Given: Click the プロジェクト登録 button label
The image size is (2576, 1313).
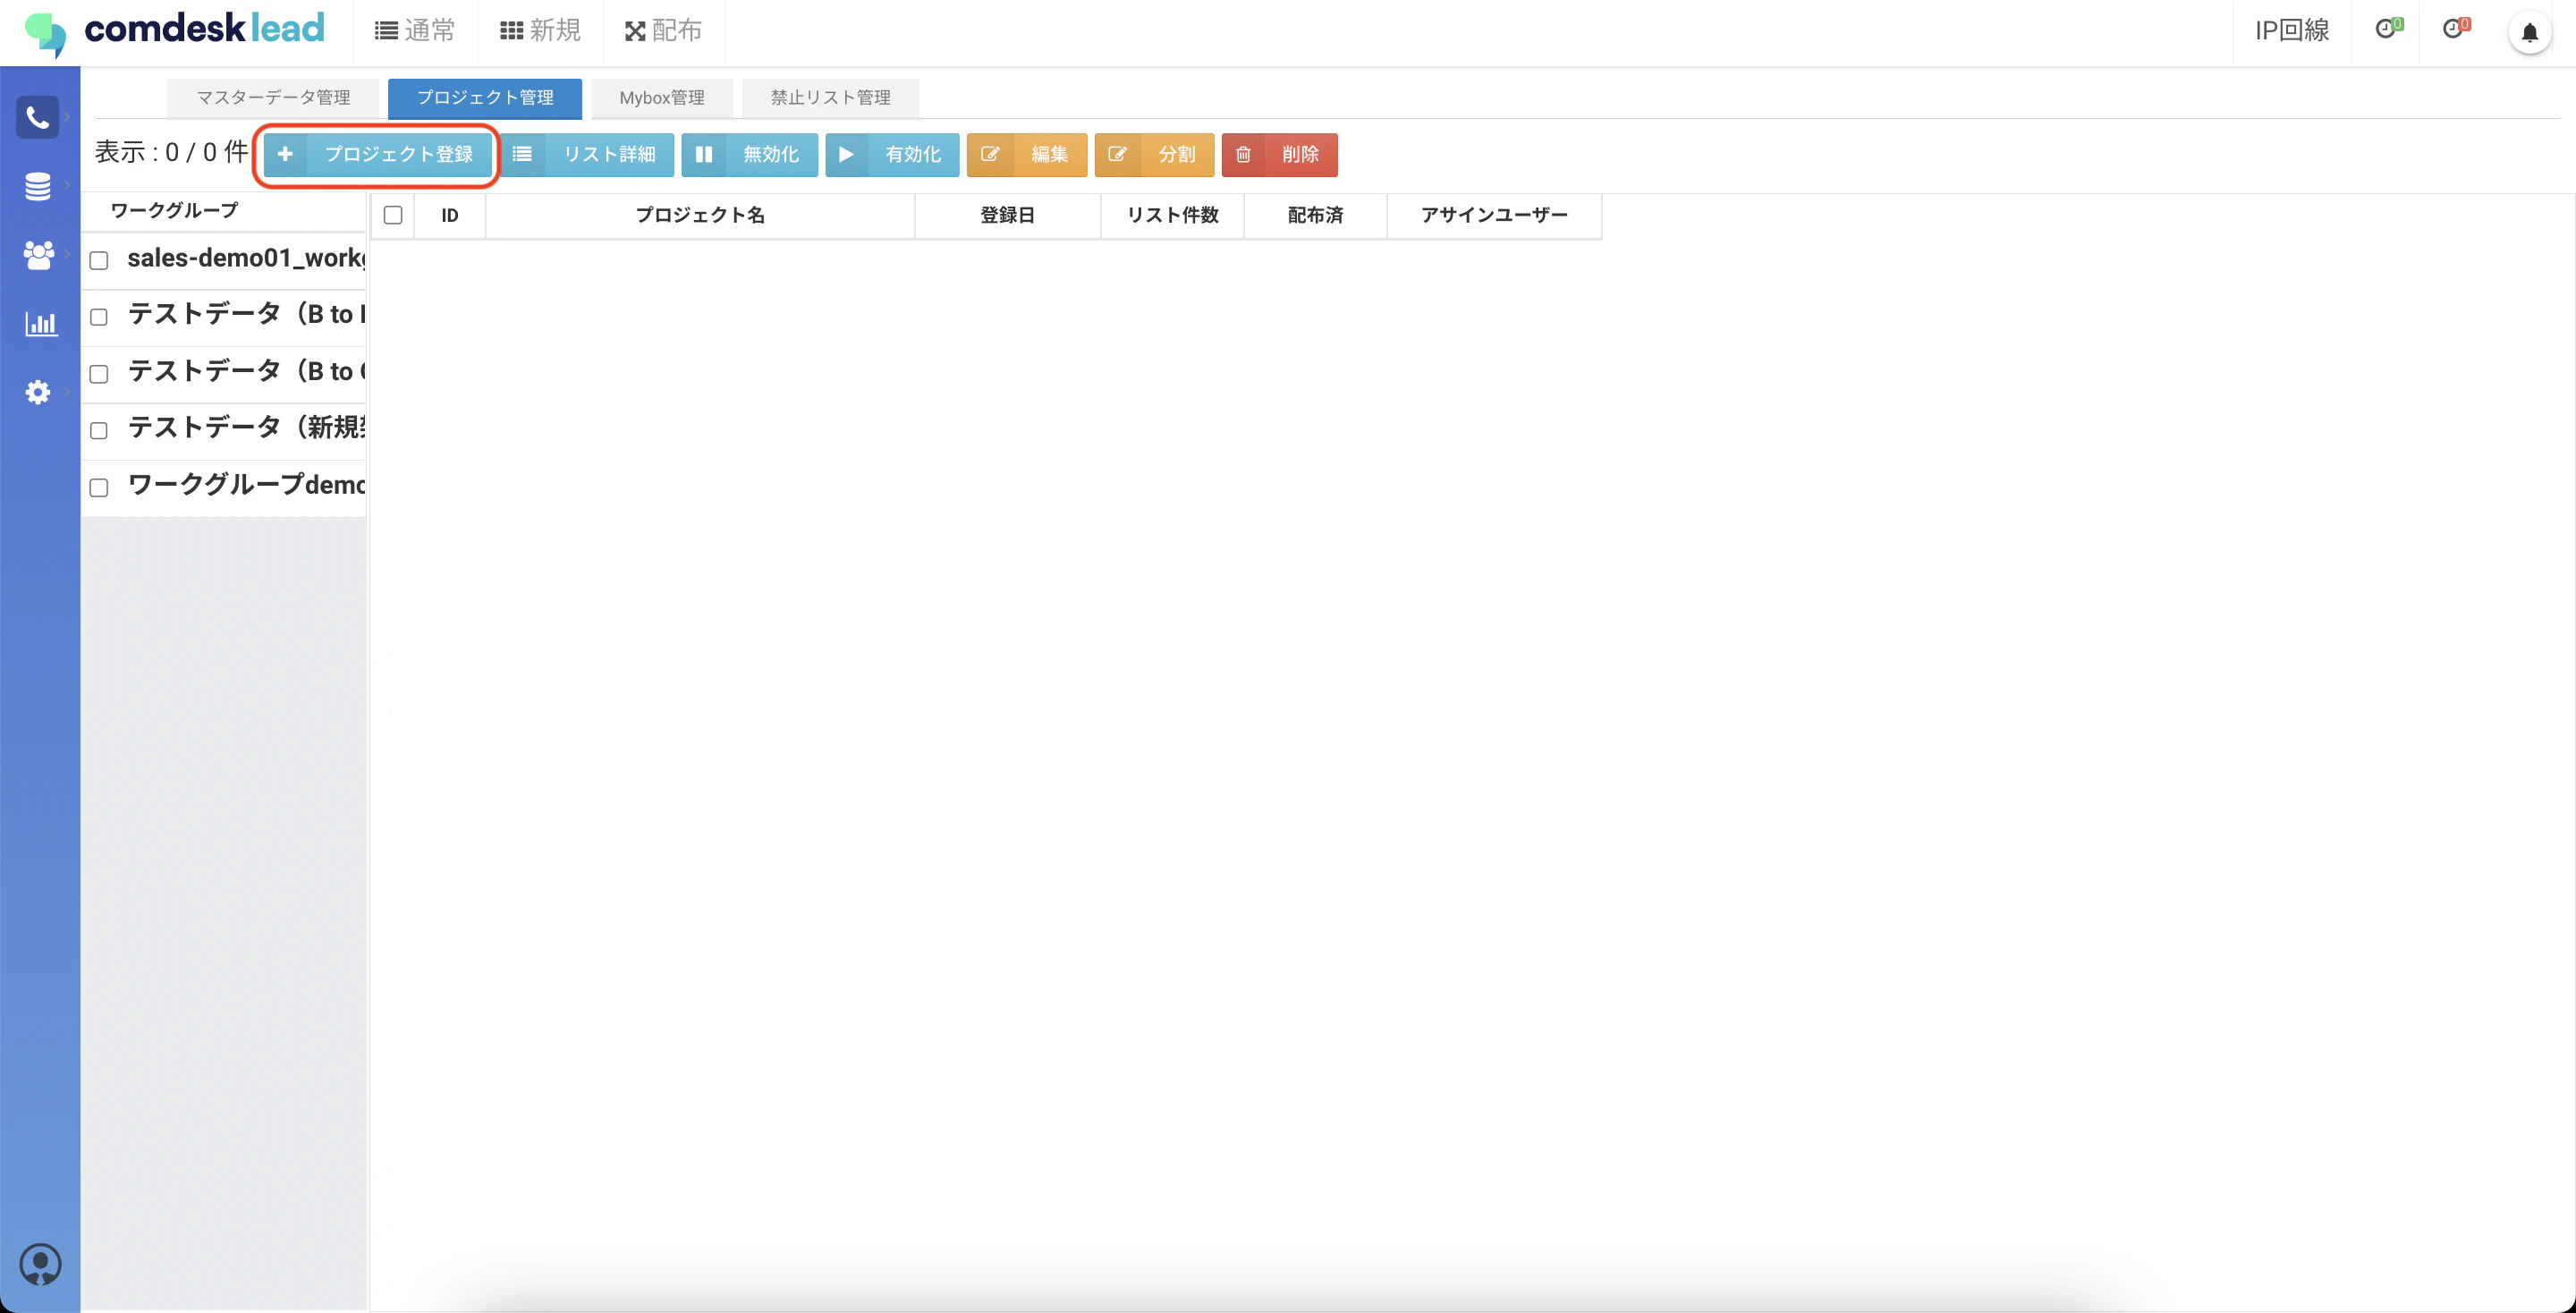Looking at the screenshot, I should point(399,154).
